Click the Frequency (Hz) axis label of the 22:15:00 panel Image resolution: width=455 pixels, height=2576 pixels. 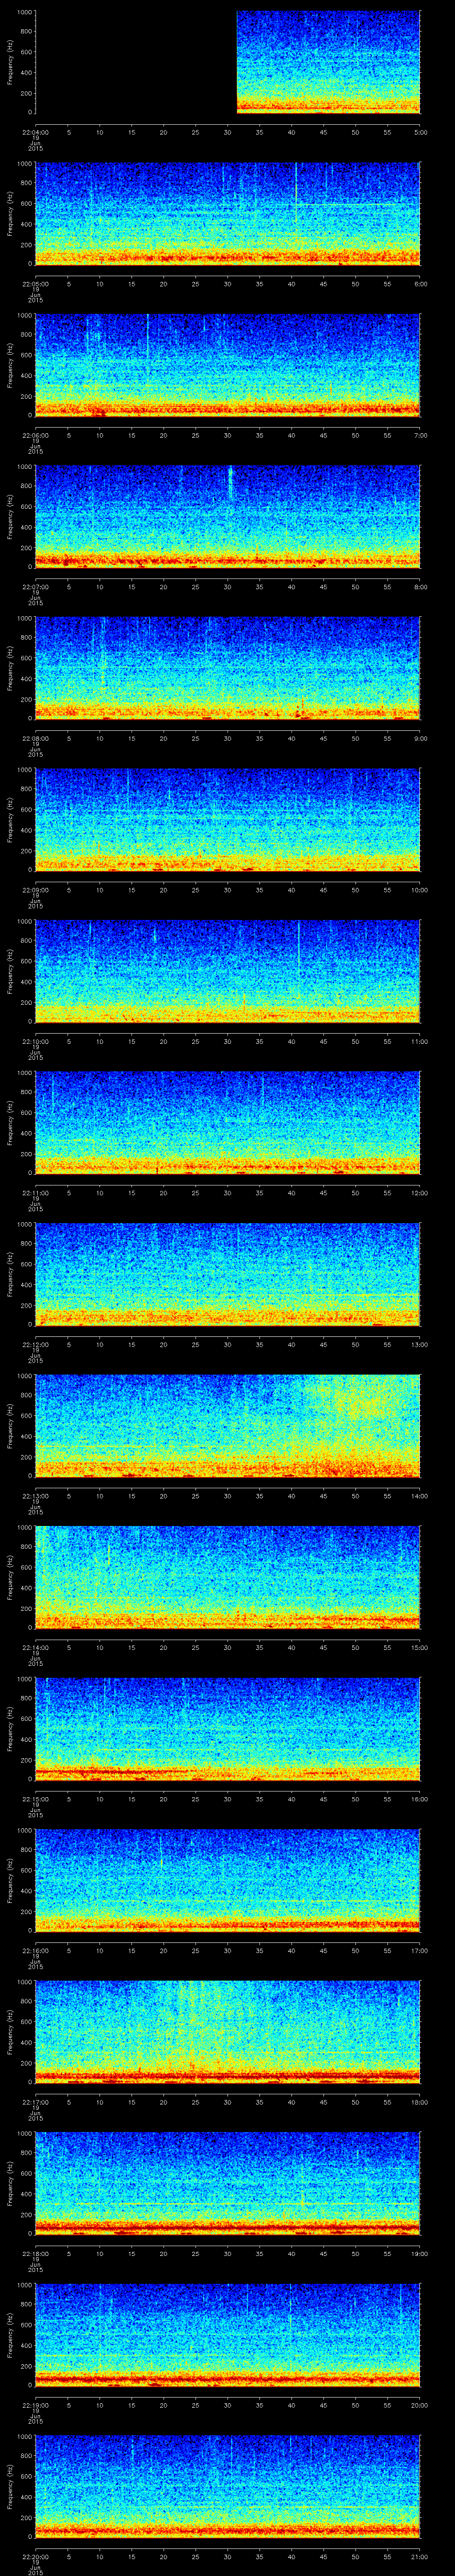tap(10, 1729)
